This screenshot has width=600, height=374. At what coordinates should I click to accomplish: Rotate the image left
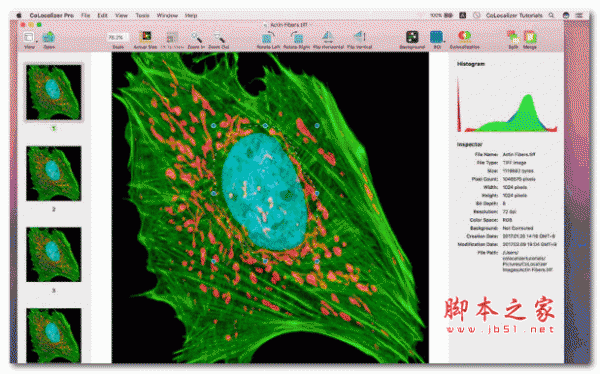[x=267, y=37]
